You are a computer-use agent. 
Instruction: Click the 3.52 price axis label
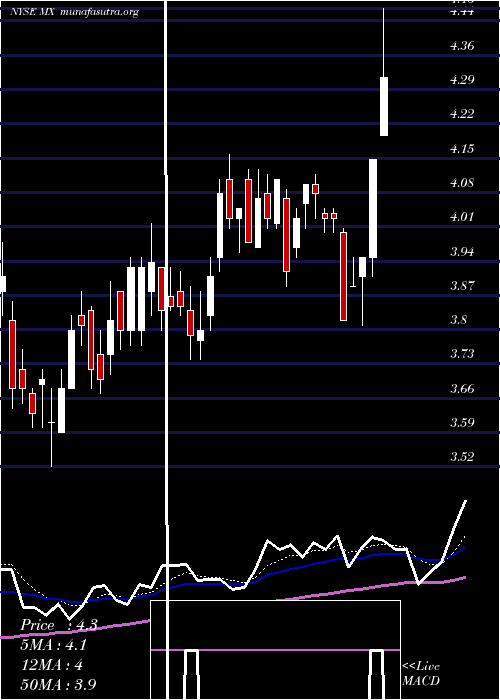462,457
